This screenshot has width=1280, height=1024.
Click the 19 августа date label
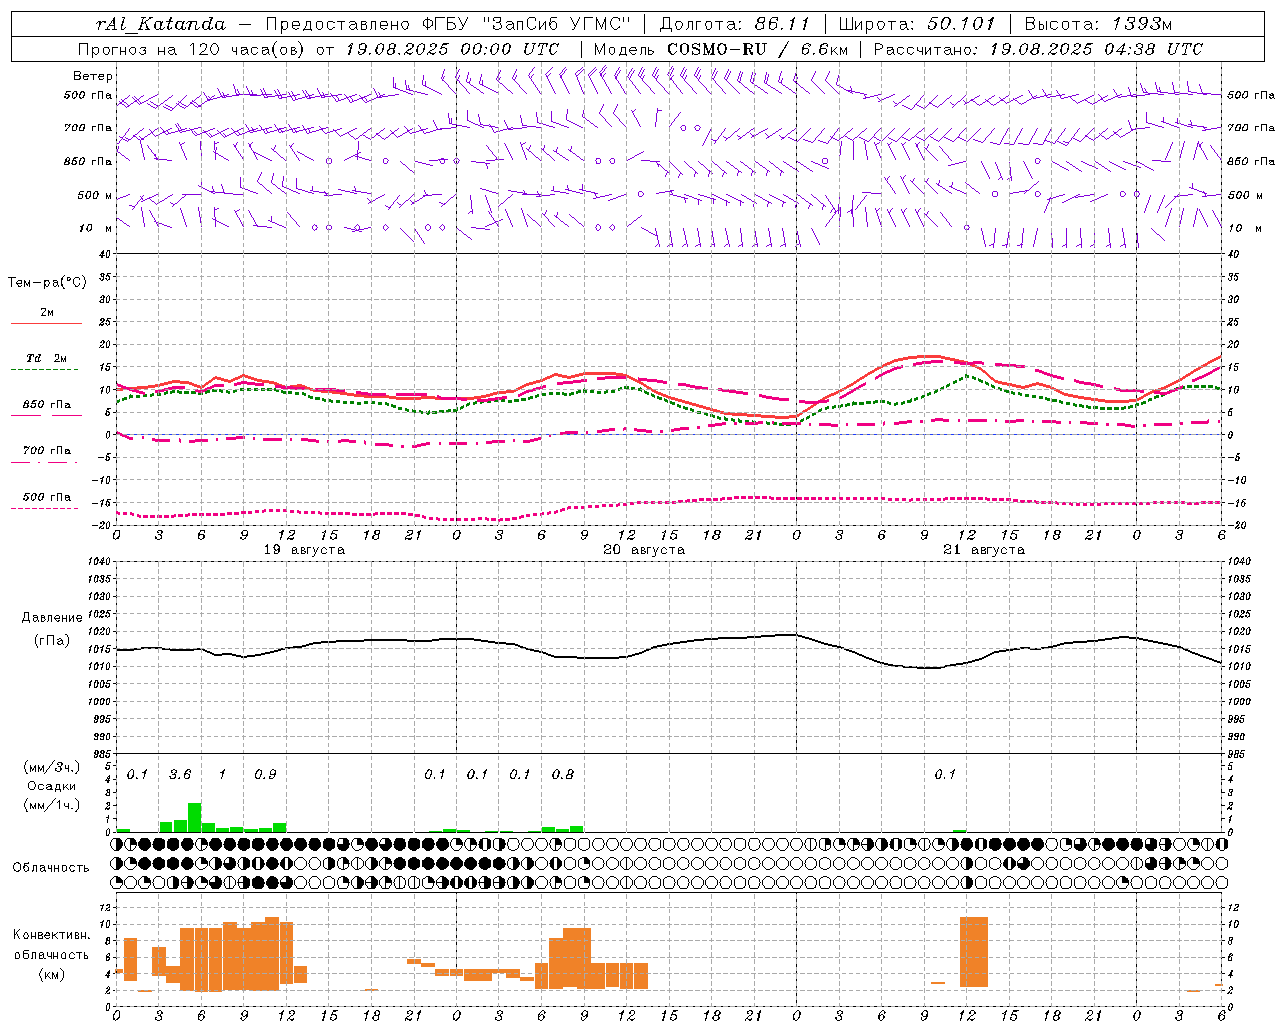(304, 550)
